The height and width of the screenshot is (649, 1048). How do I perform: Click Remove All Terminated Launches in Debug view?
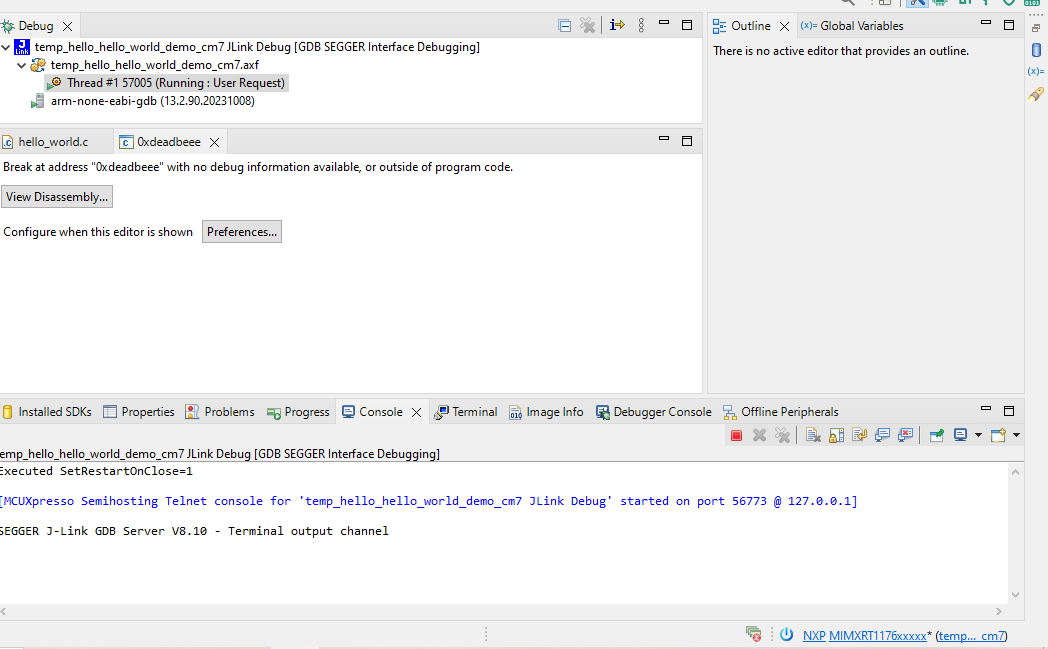587,26
